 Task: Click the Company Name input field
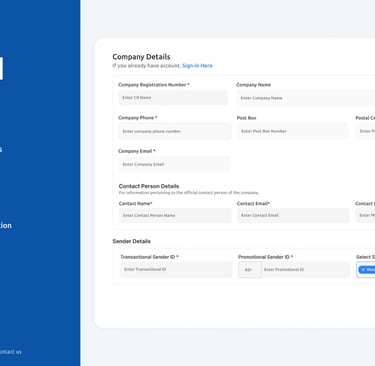[x=306, y=98]
